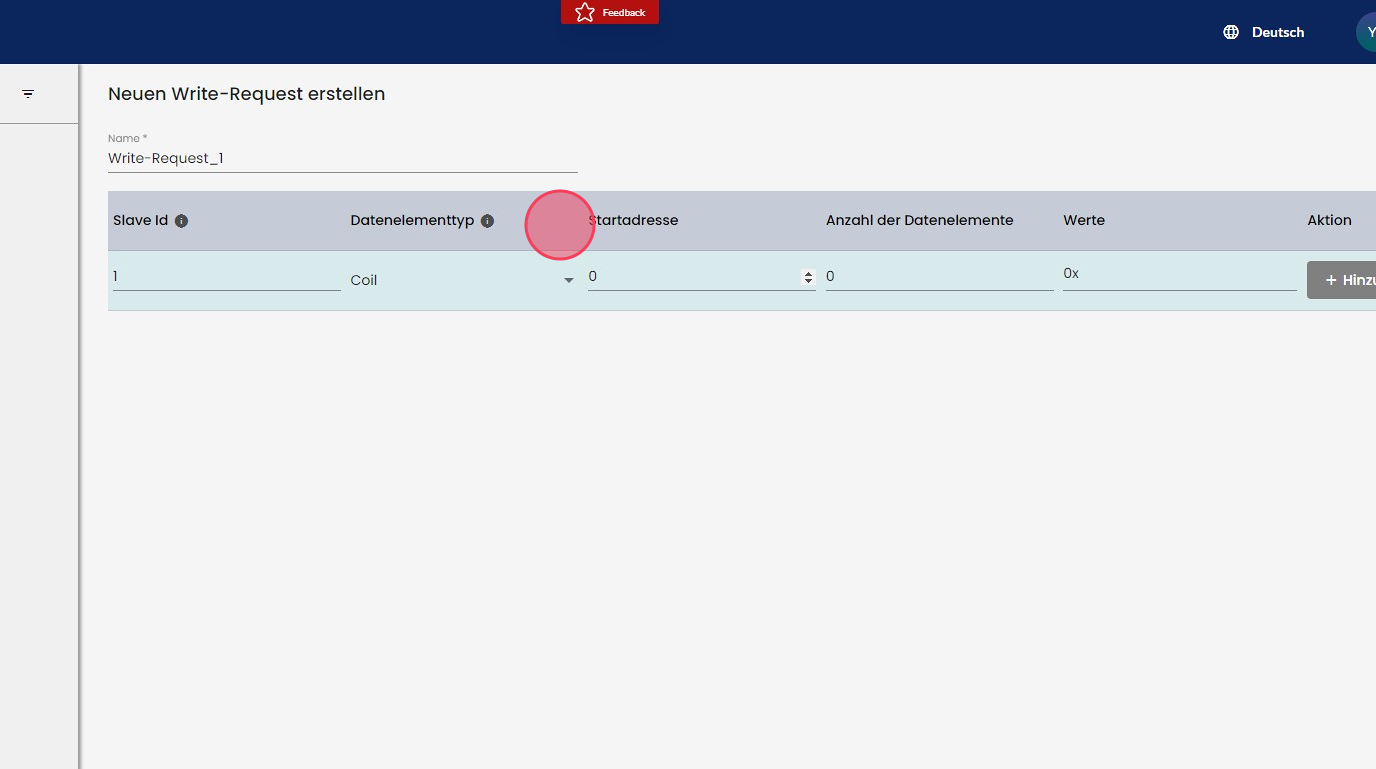Expand the Datenelementtyp dropdown arrow
The width and height of the screenshot is (1376, 769).
(569, 281)
